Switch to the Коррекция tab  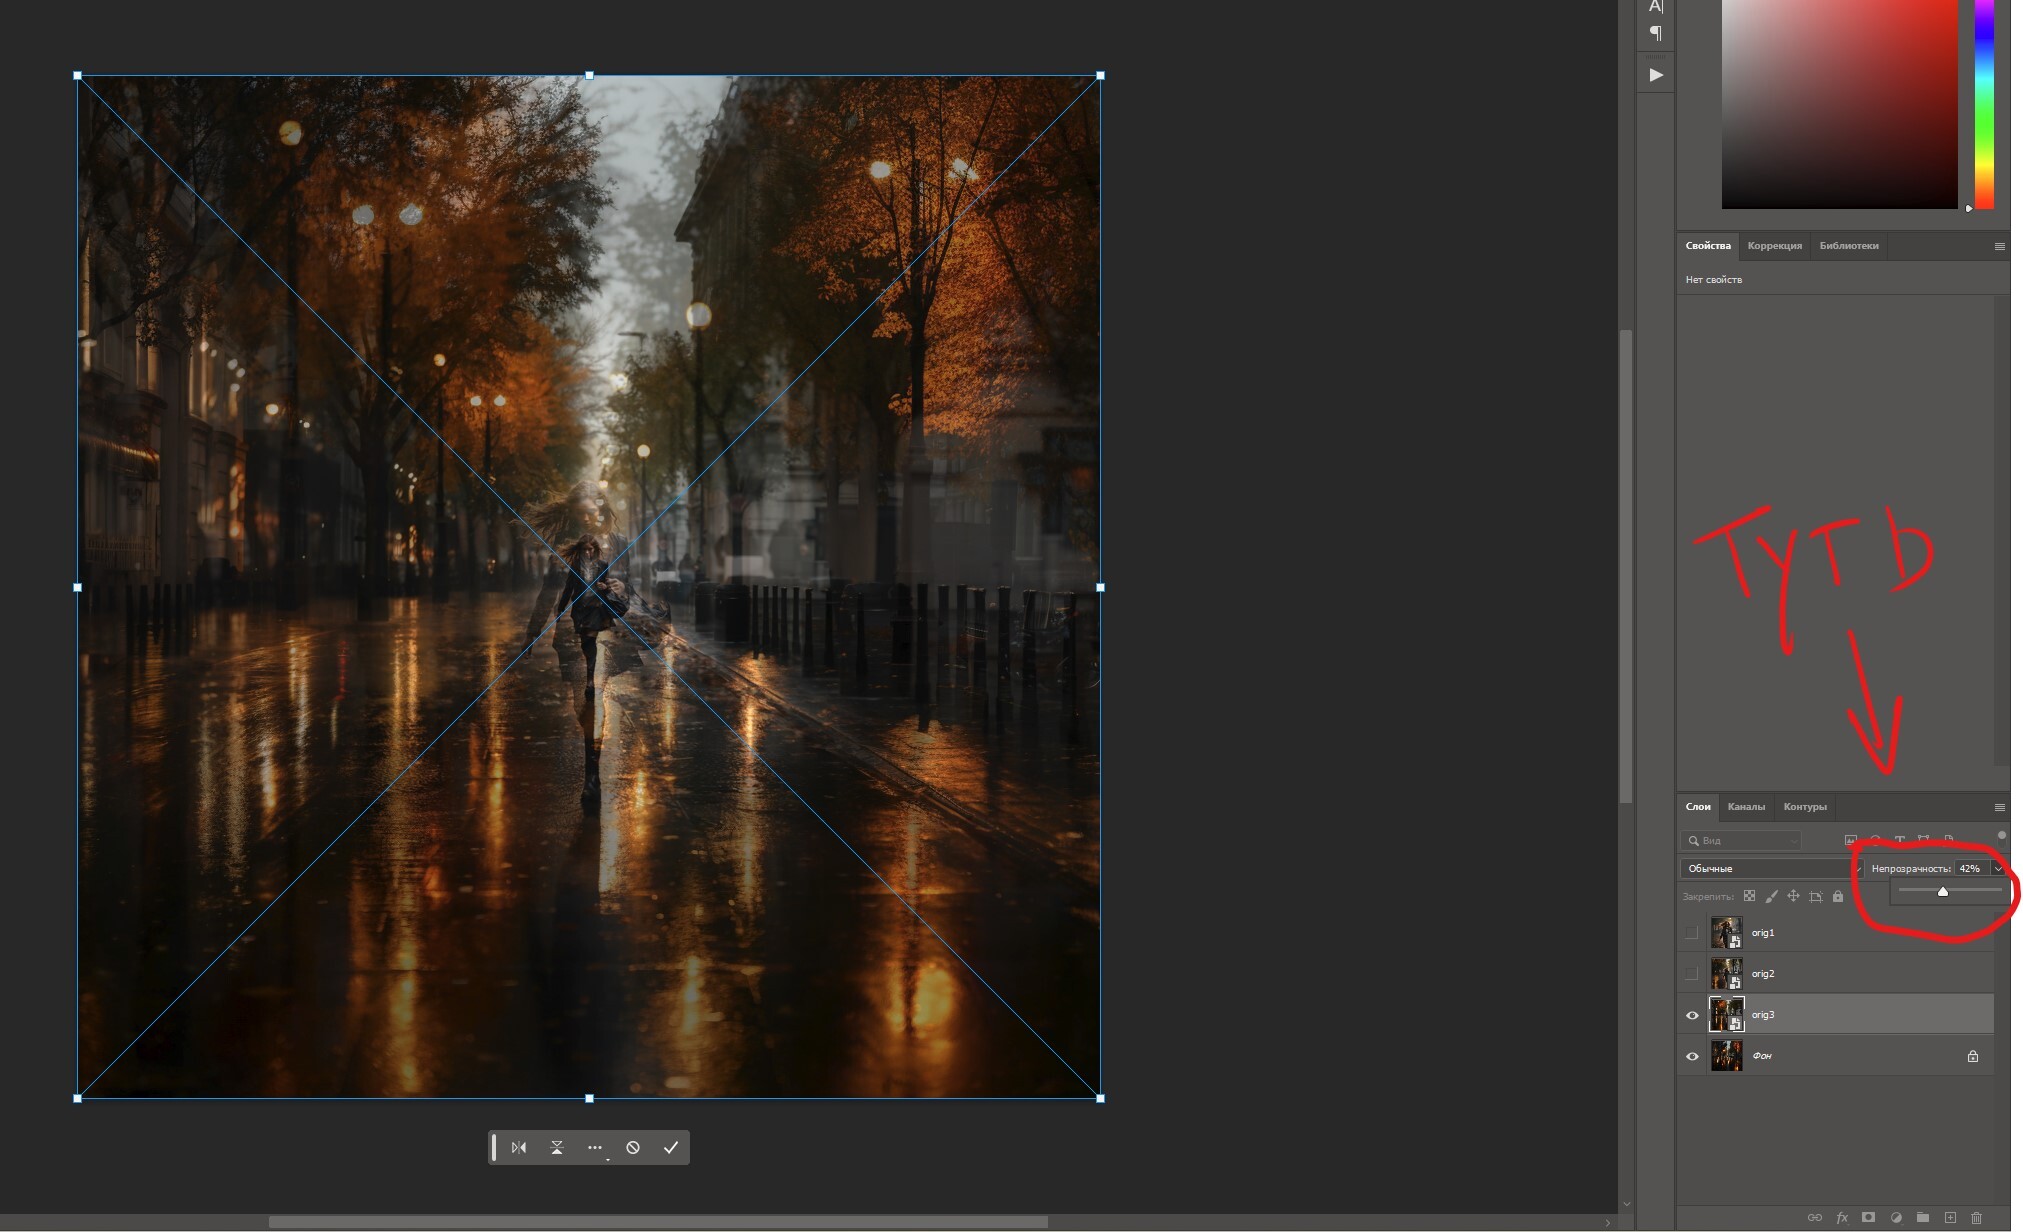coord(1774,246)
